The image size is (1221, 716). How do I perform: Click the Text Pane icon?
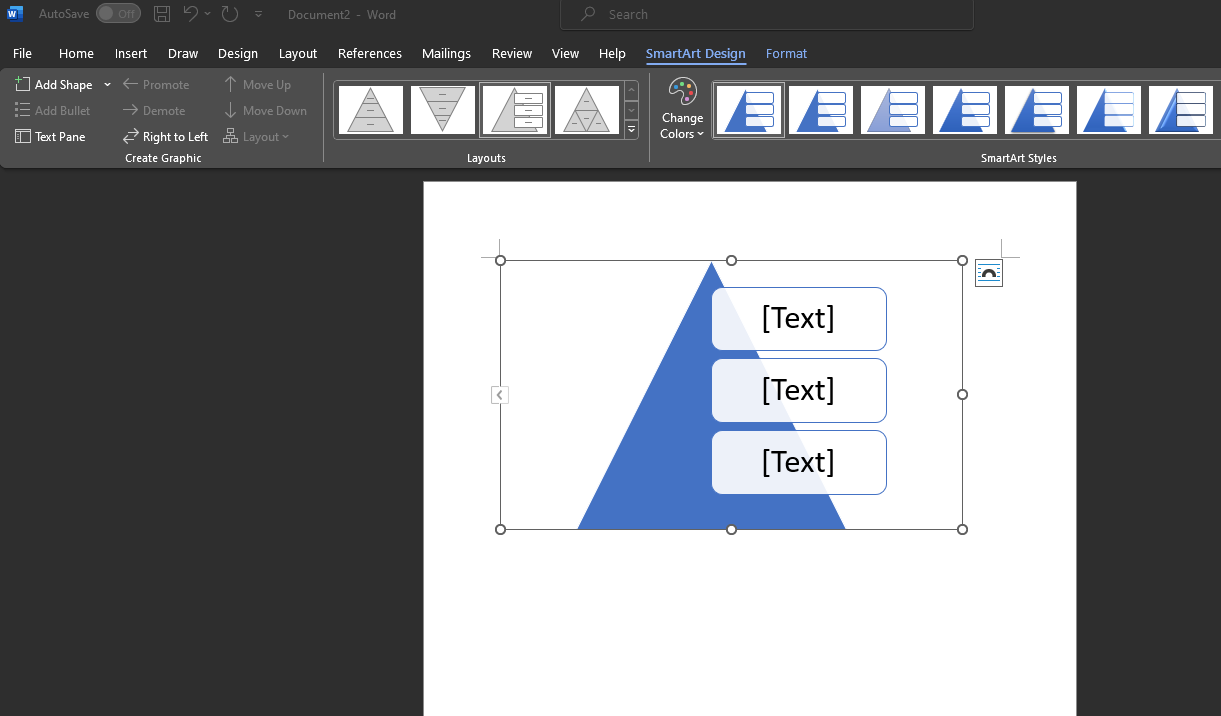pyautogui.click(x=23, y=136)
